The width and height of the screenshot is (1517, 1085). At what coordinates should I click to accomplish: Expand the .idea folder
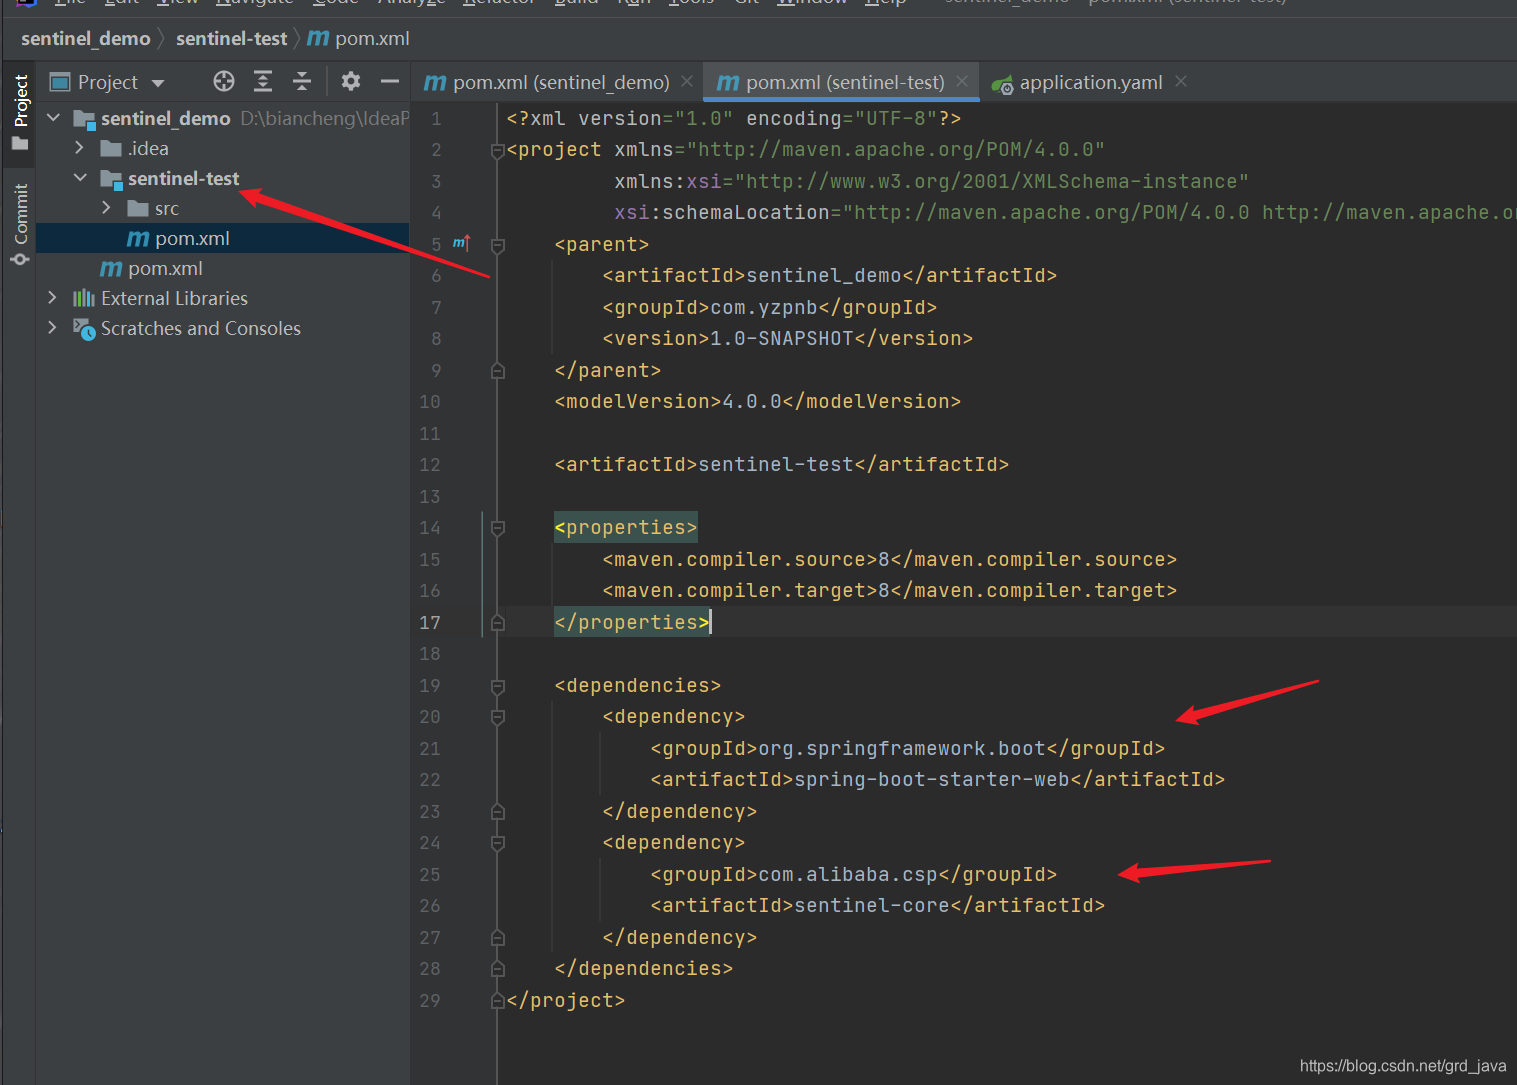[x=80, y=148]
